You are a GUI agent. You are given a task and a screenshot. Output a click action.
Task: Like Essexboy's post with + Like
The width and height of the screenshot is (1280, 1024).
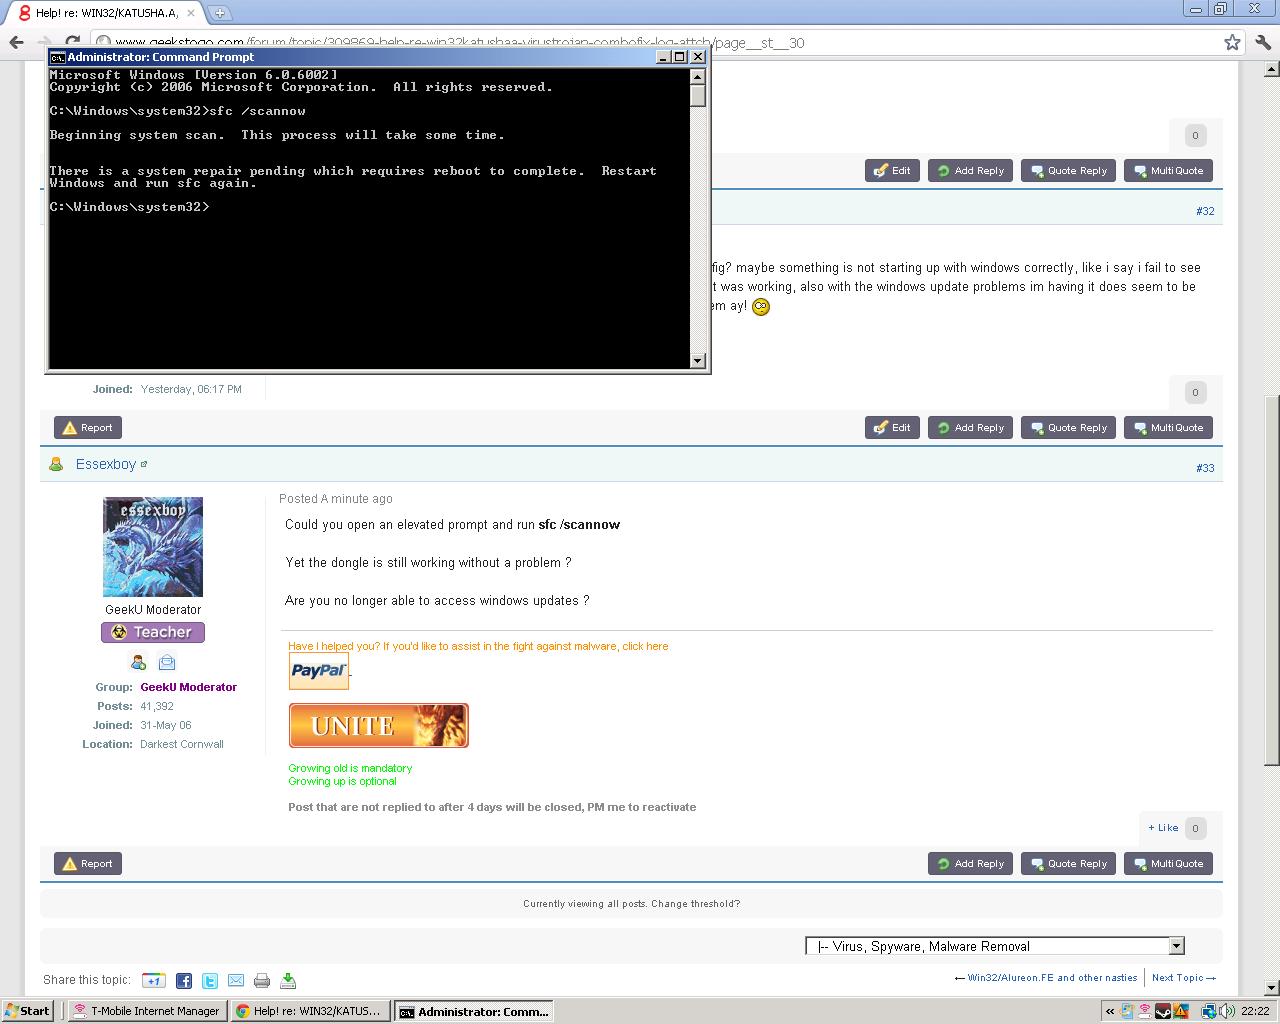click(1163, 828)
